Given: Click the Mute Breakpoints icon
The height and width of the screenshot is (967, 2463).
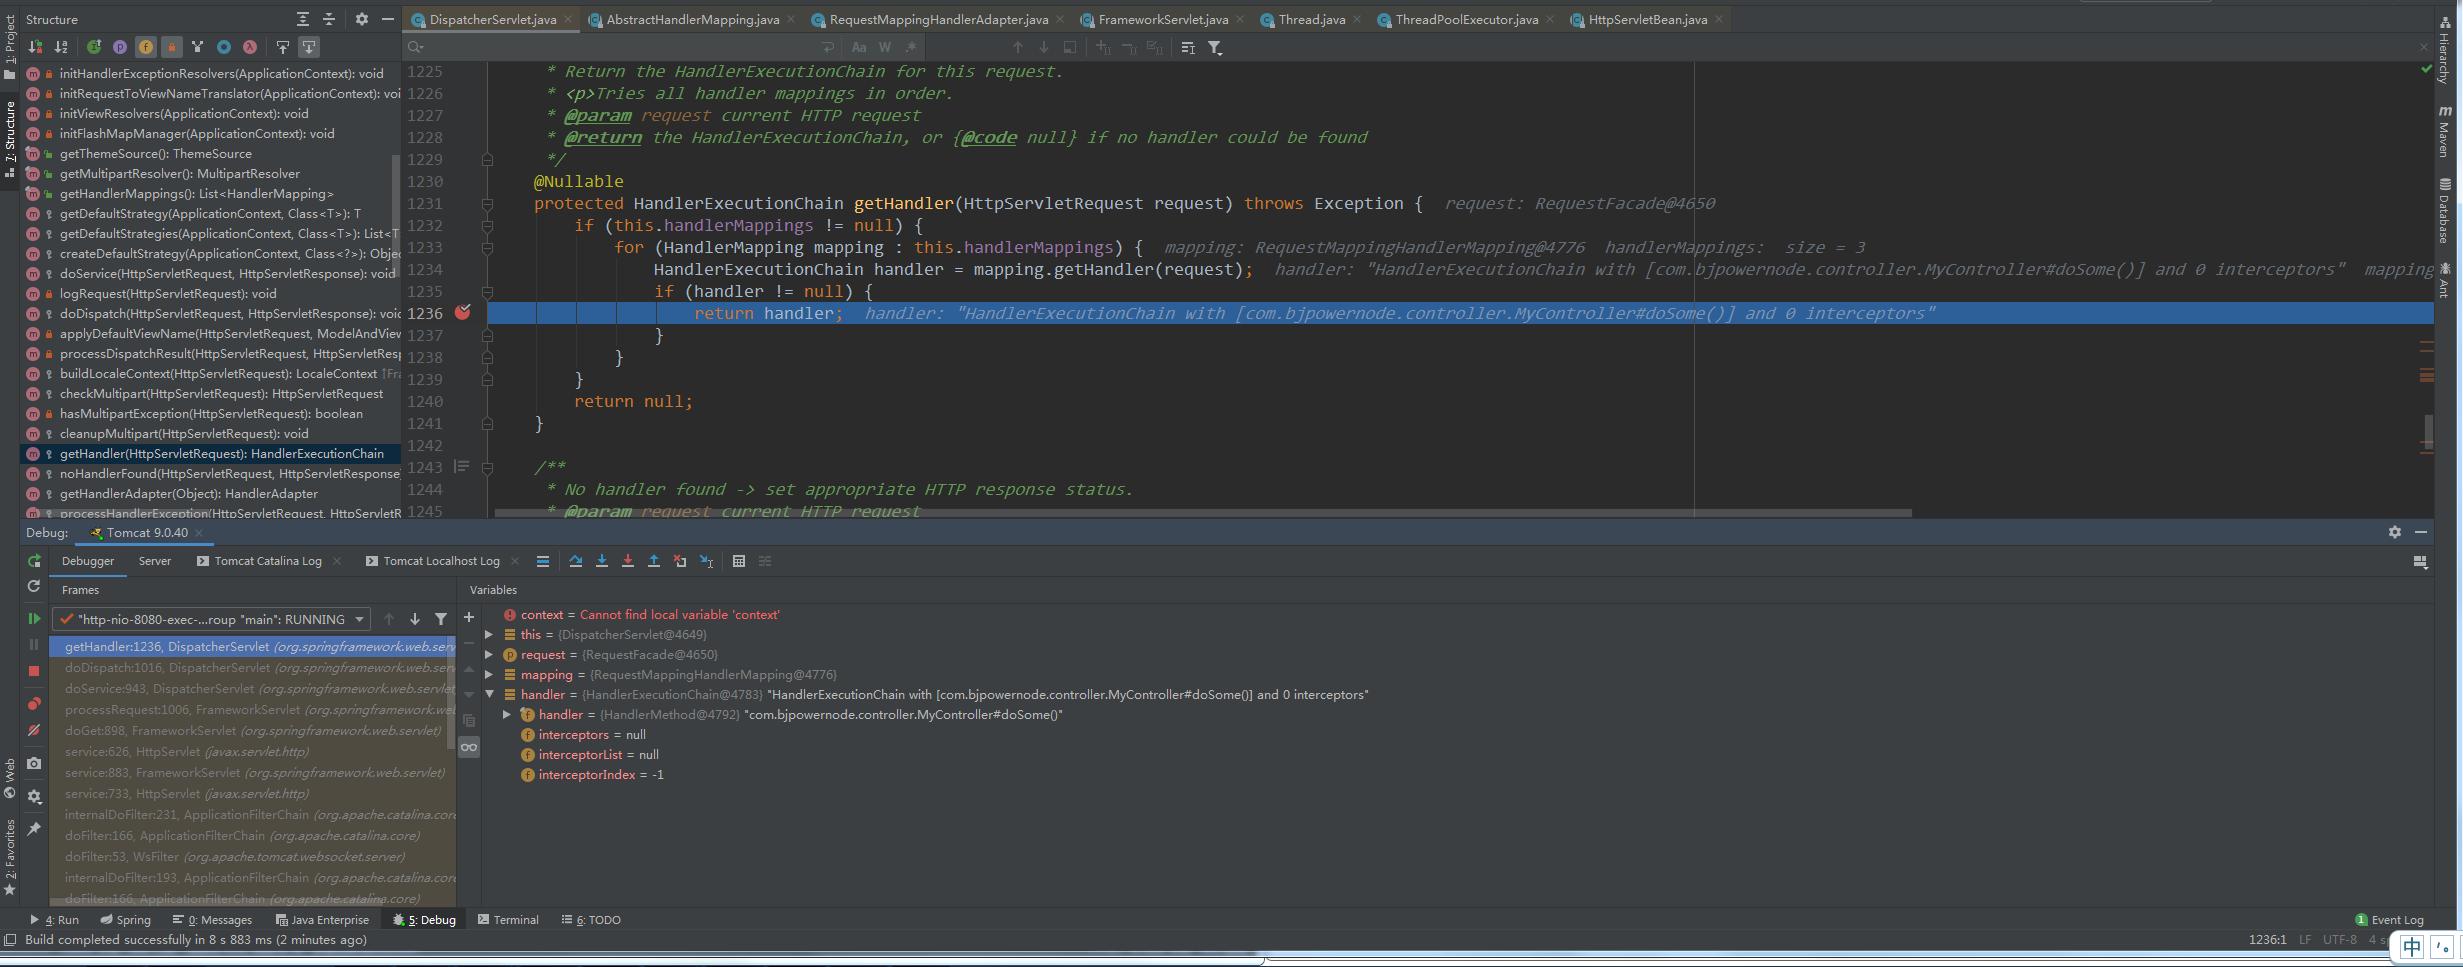Looking at the screenshot, I should (x=34, y=730).
